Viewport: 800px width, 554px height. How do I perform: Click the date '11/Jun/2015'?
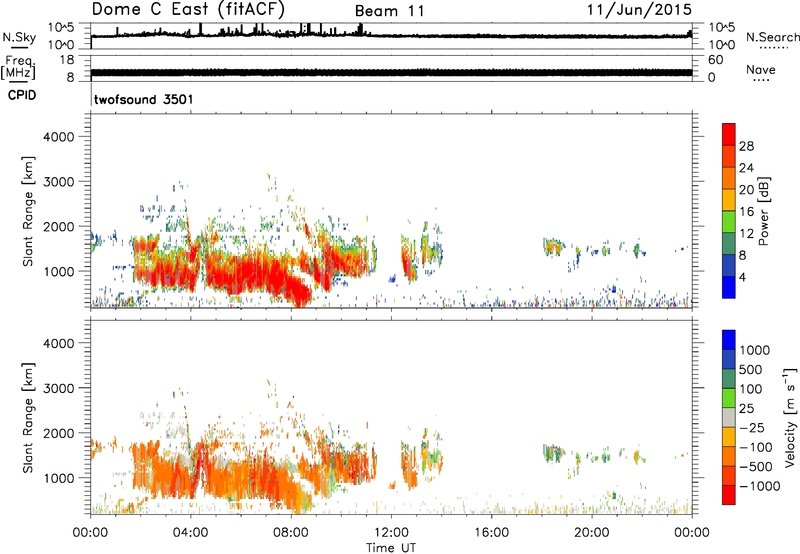pos(639,9)
